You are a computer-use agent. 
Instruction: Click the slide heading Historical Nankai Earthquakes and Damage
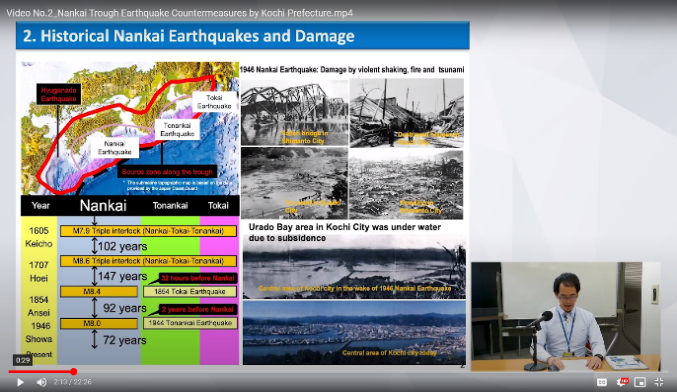point(189,36)
